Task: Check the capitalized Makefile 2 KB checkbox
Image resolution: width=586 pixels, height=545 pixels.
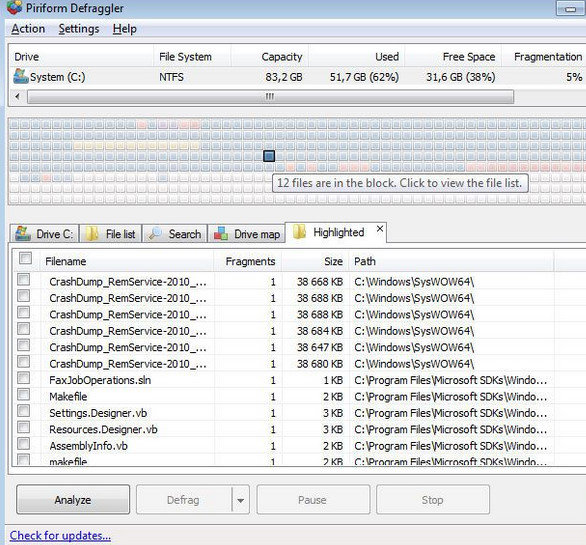Action: [x=24, y=394]
